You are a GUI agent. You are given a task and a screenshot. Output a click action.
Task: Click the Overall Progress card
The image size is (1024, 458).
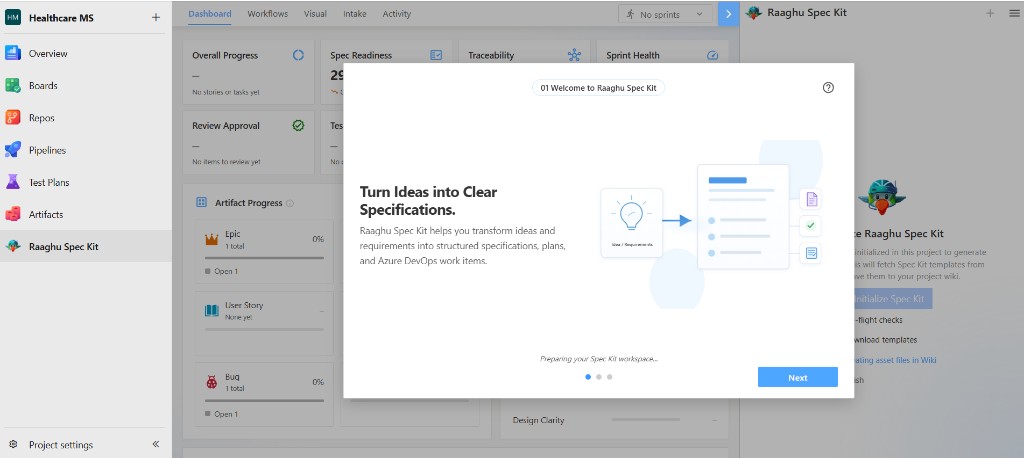248,71
